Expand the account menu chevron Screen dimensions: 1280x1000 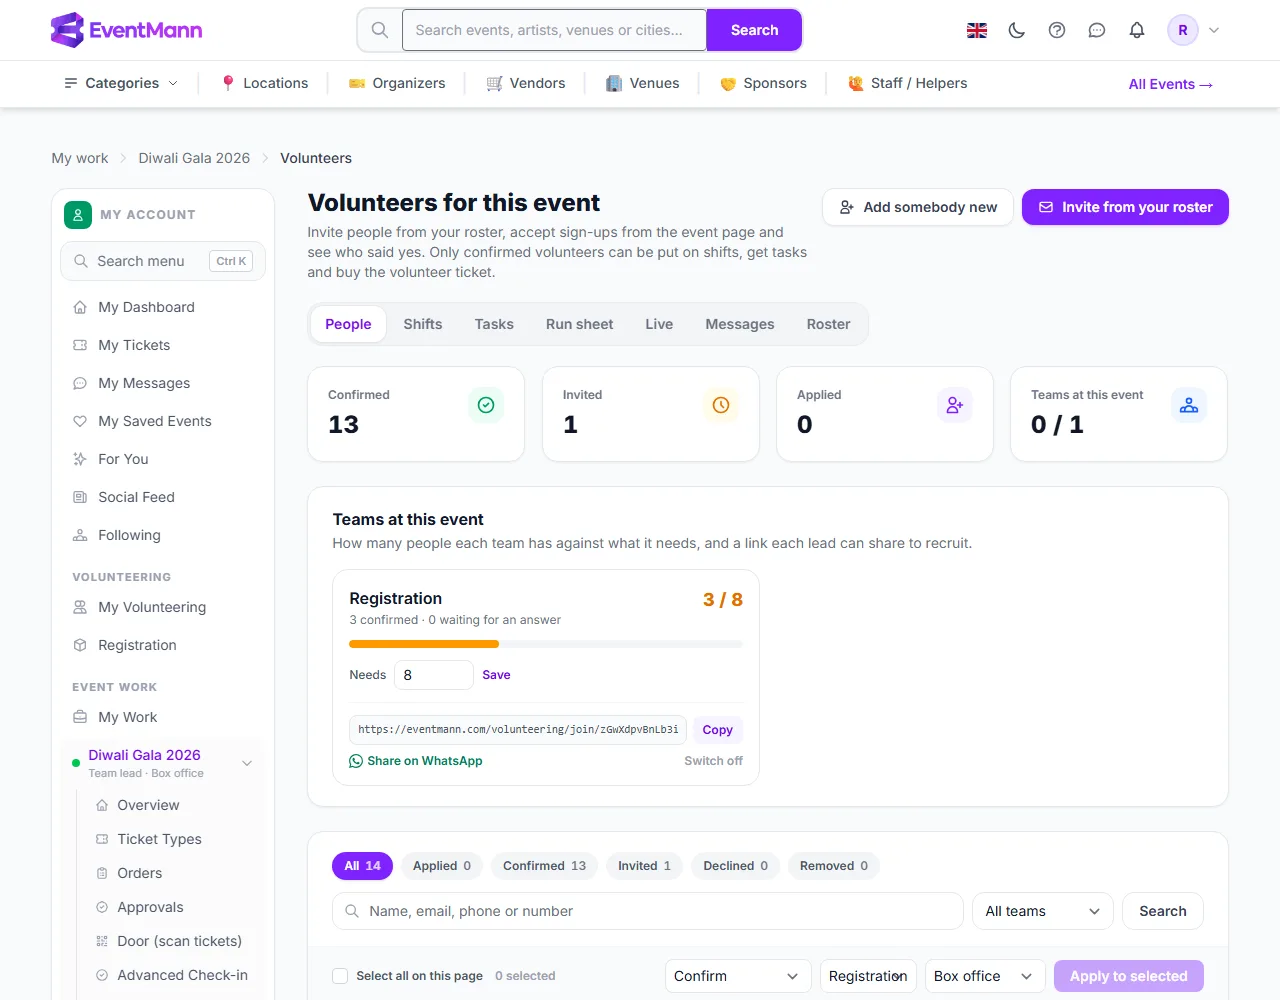1214,30
